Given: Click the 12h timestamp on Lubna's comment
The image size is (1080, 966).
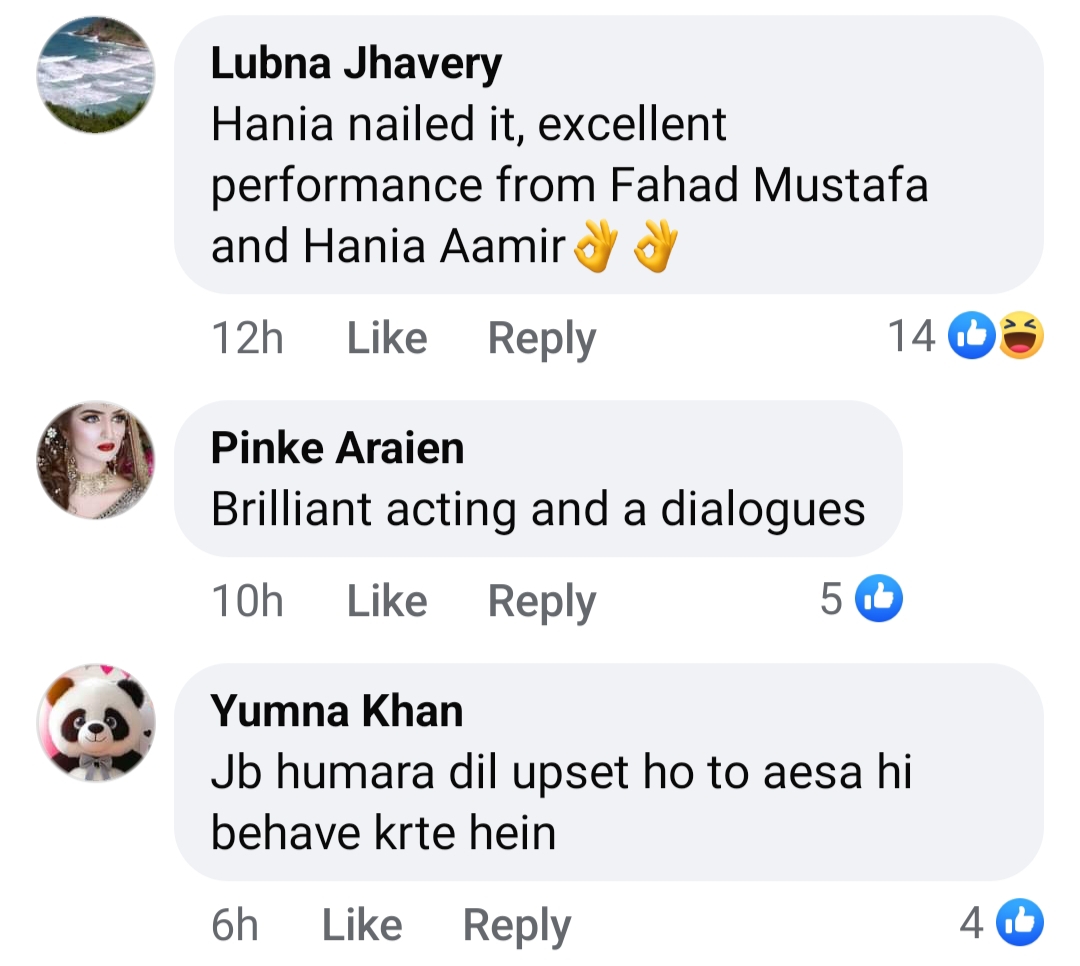Looking at the screenshot, I should coord(247,339).
